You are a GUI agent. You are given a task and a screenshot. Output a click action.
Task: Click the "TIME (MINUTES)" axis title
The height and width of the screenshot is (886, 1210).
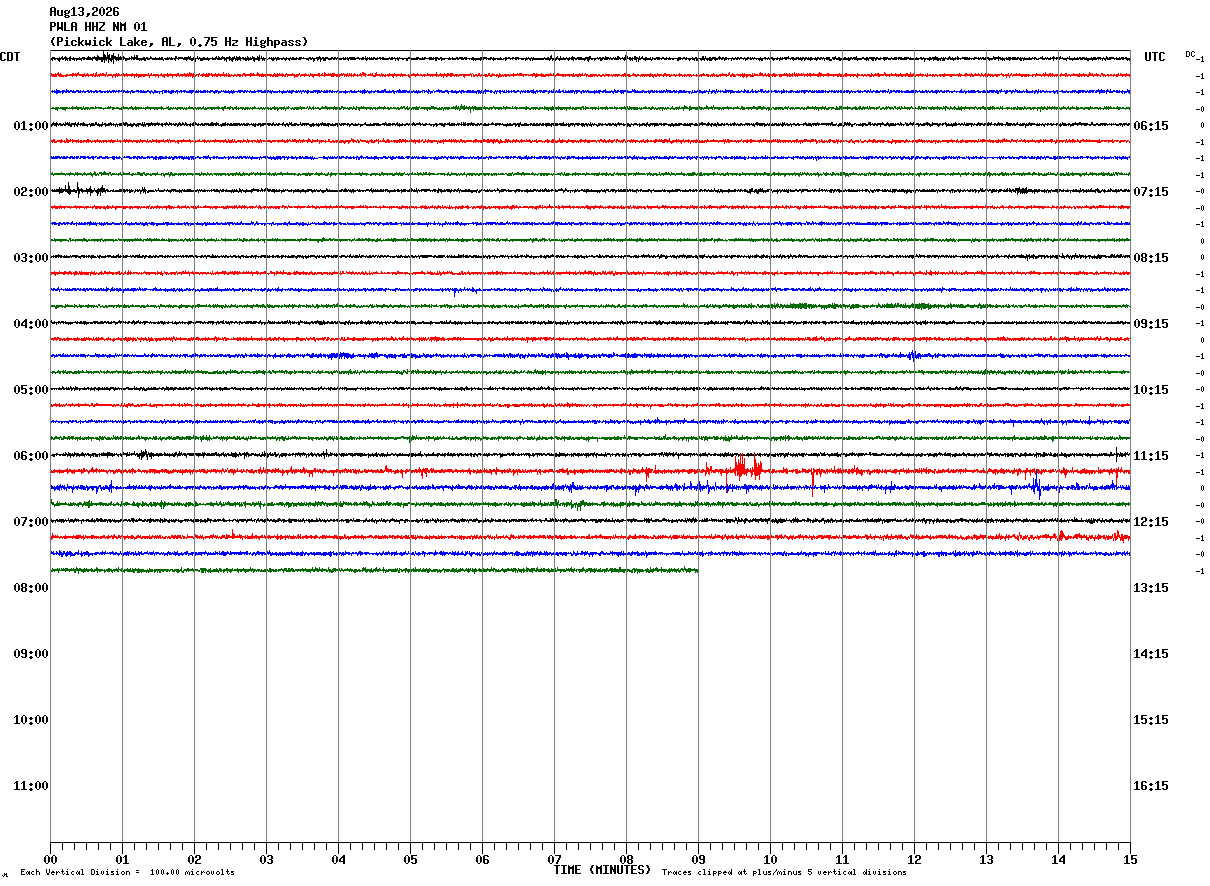[x=603, y=870]
